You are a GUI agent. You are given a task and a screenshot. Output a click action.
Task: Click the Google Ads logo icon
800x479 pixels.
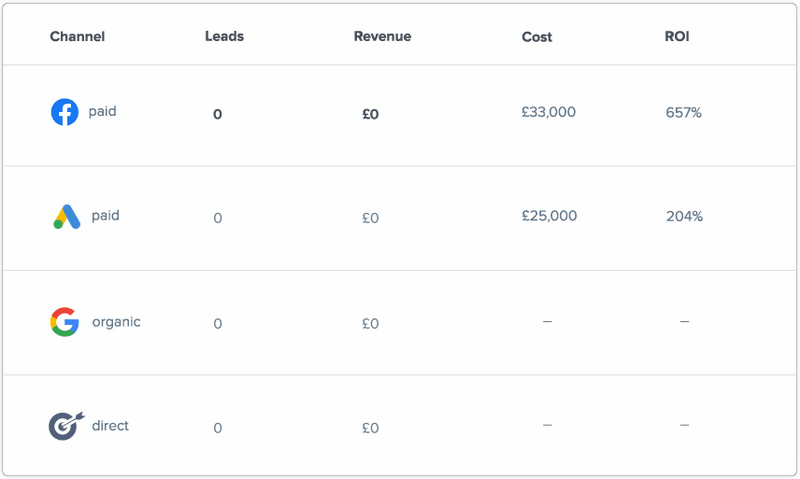[66, 216]
